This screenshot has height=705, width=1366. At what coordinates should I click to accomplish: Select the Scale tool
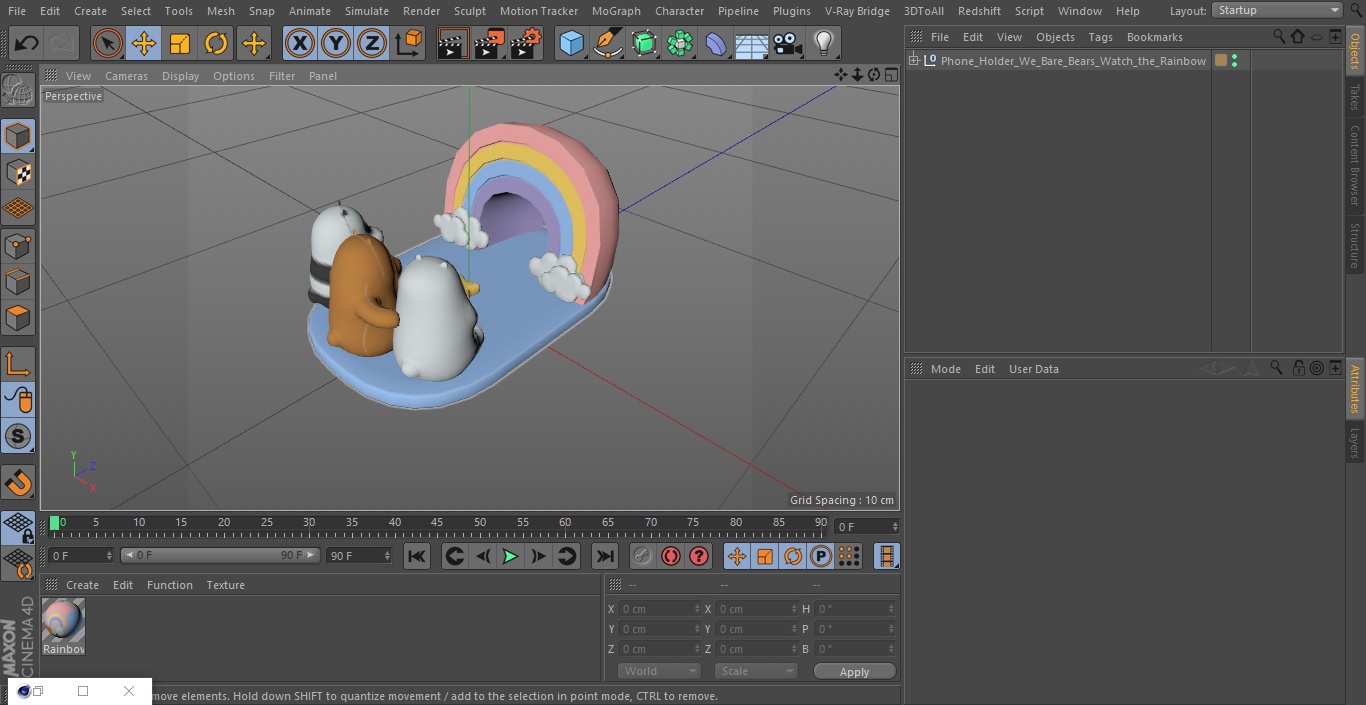pos(180,44)
